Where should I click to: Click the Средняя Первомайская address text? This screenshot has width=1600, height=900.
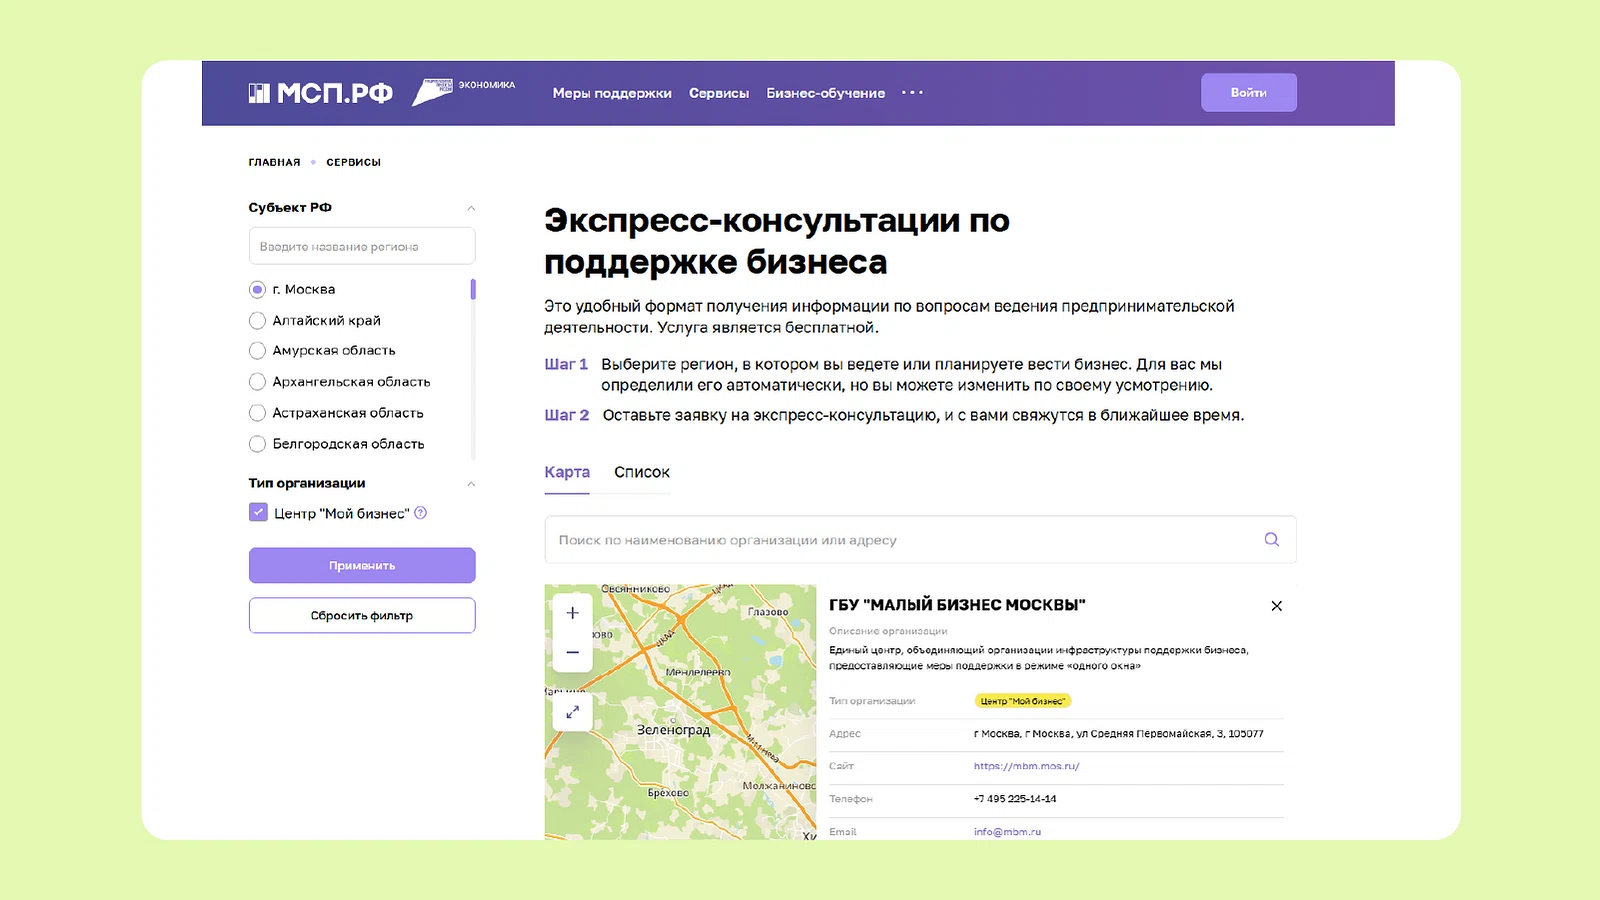(x=1118, y=734)
